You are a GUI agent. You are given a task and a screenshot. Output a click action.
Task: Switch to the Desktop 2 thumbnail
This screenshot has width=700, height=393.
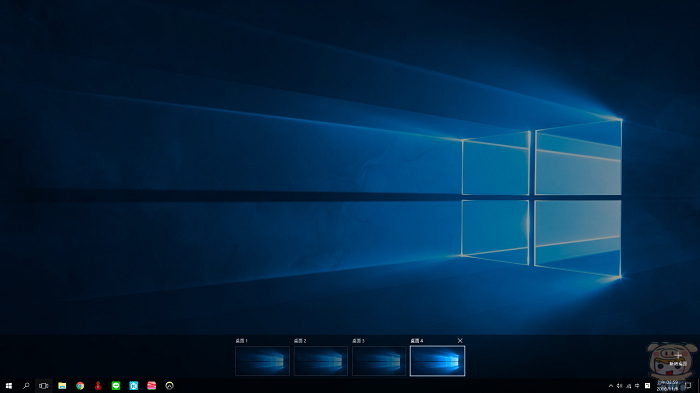pos(321,361)
